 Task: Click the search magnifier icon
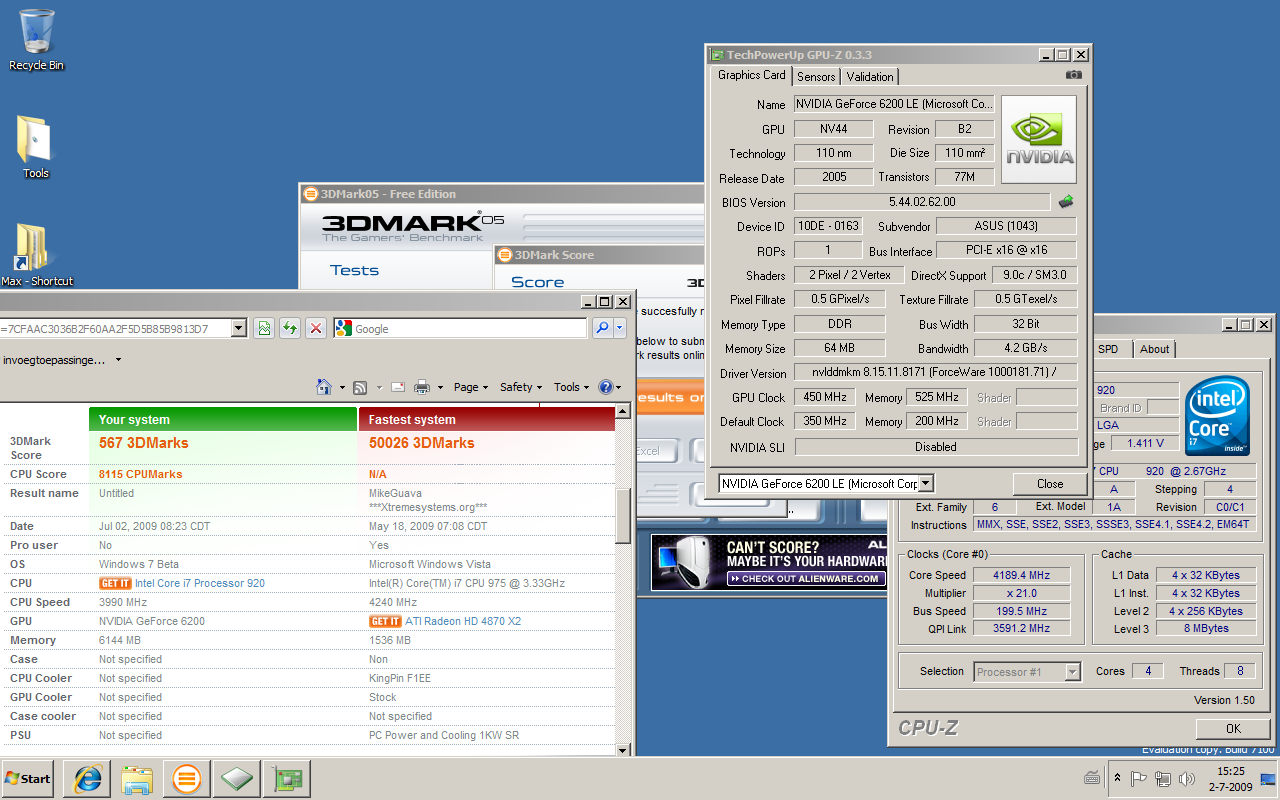(x=602, y=328)
